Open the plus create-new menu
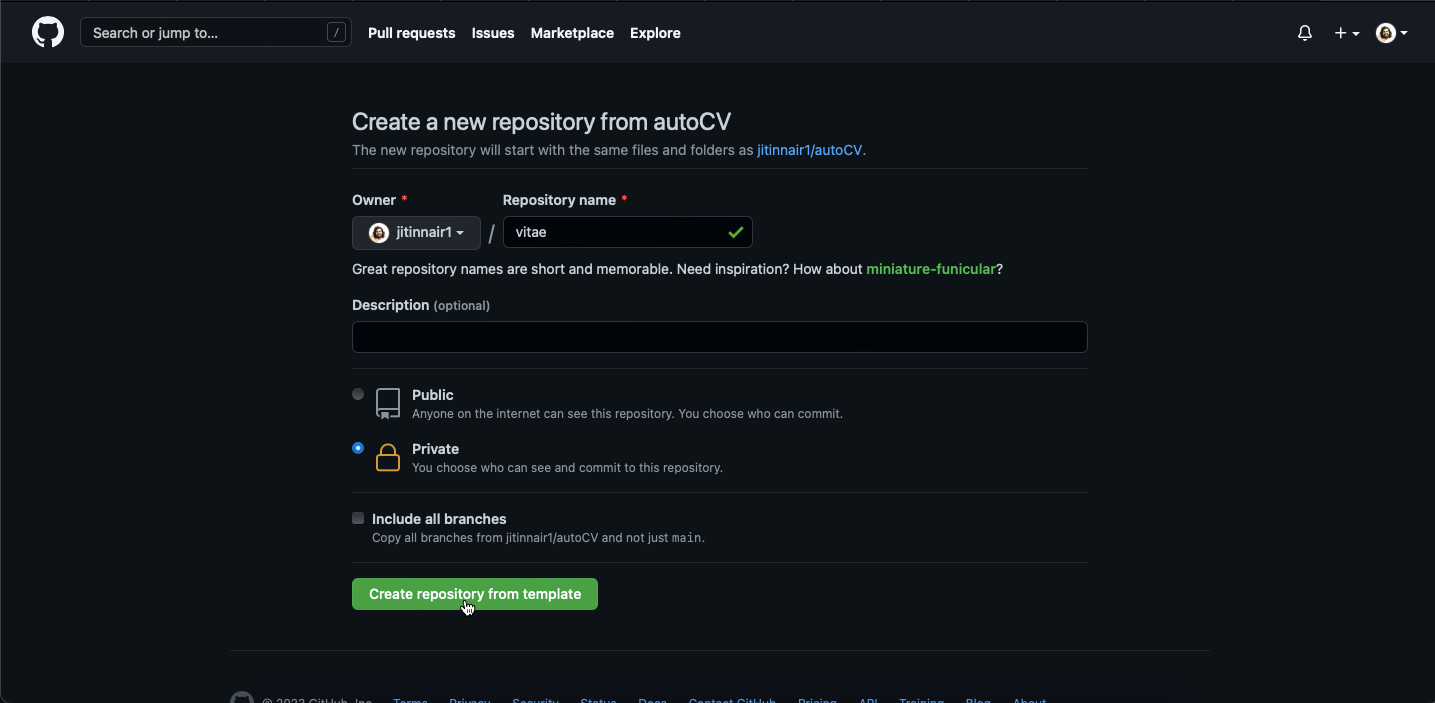1435x703 pixels. [x=1347, y=33]
